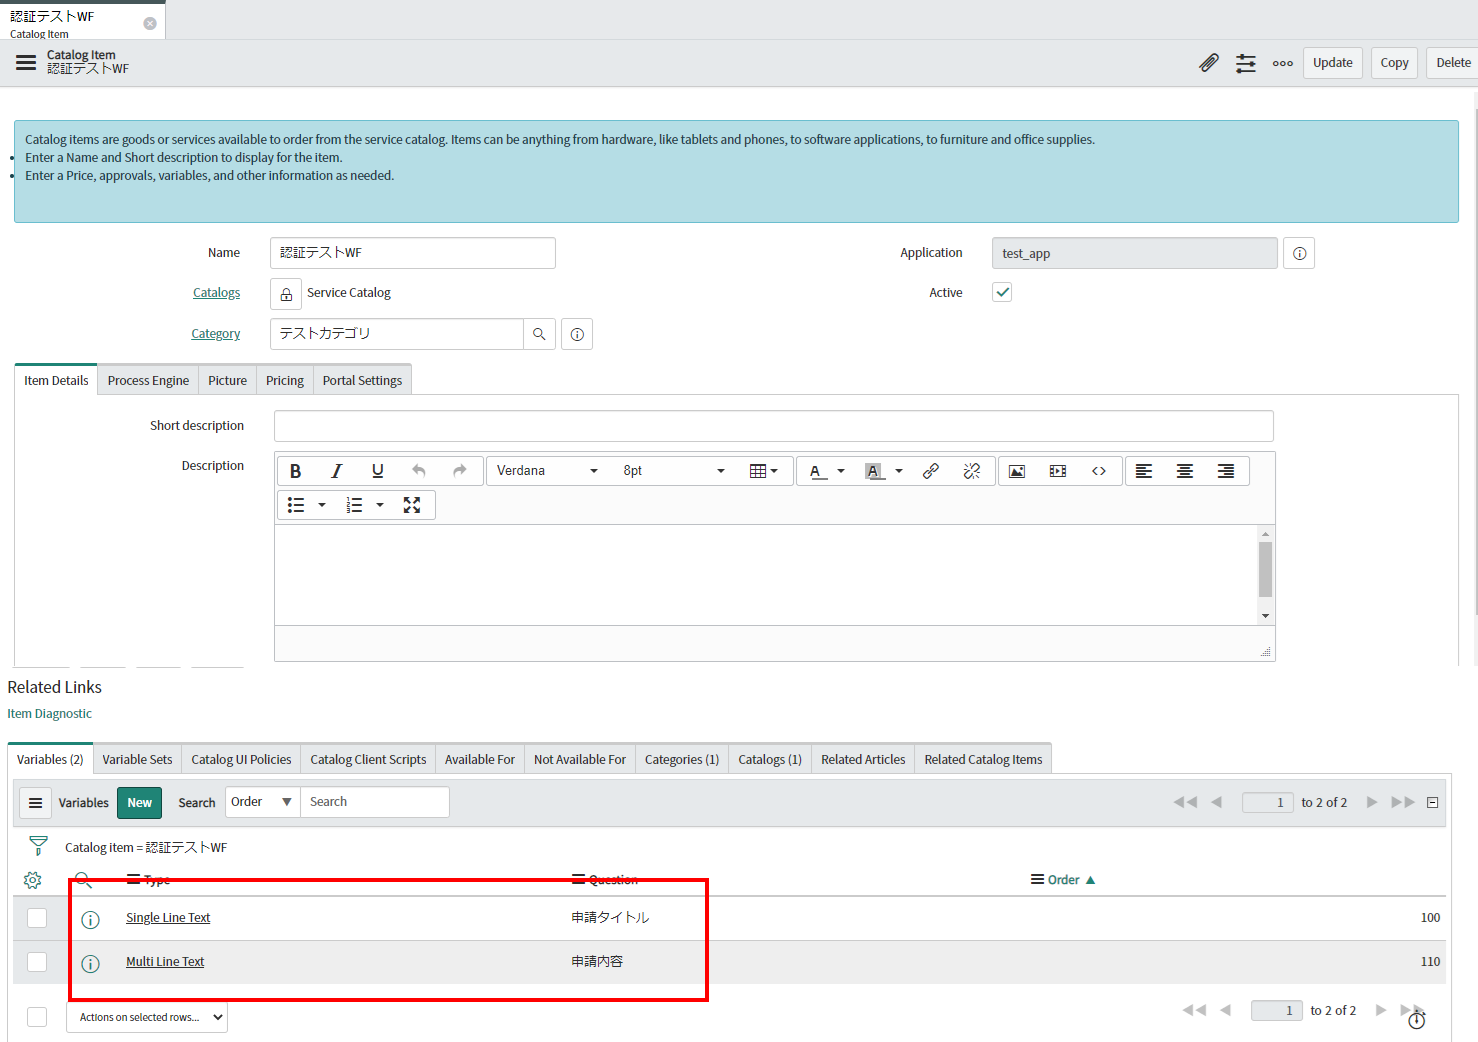Click the undo arrow in editor

pos(418,471)
